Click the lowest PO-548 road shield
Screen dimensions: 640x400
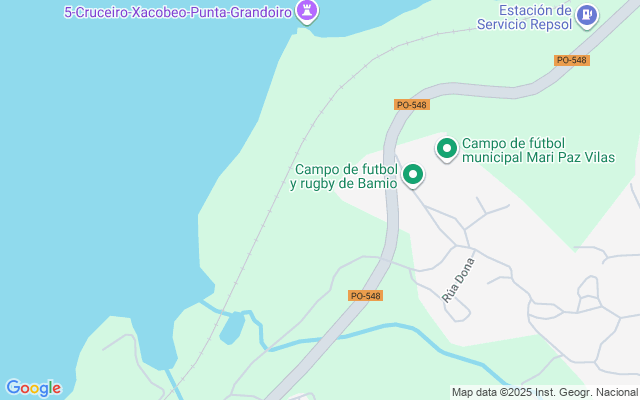[365, 296]
